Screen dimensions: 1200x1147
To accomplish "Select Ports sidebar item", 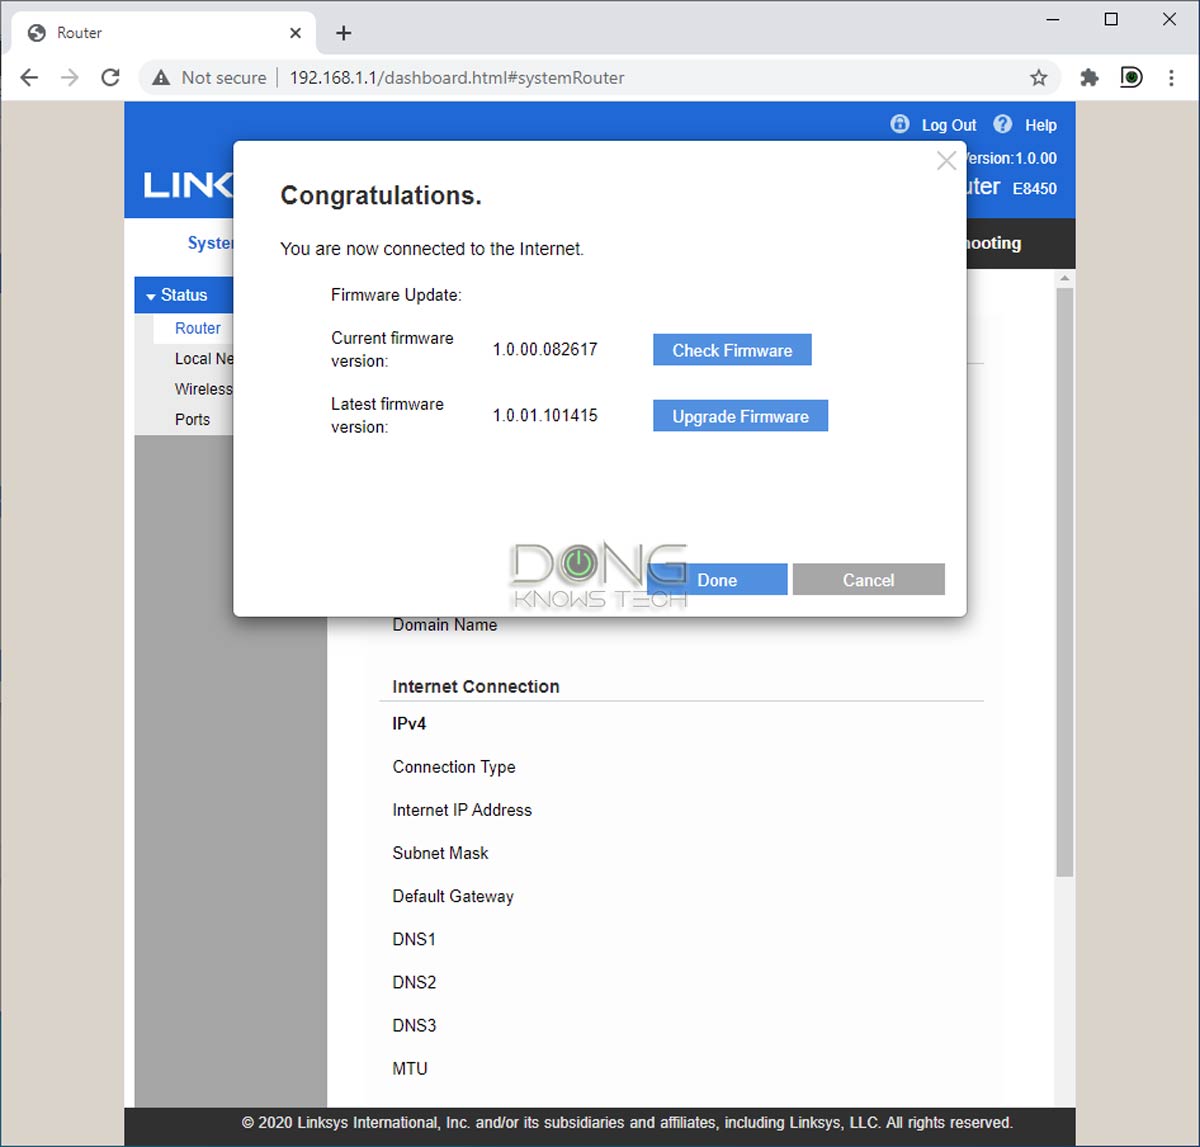I will tap(192, 419).
